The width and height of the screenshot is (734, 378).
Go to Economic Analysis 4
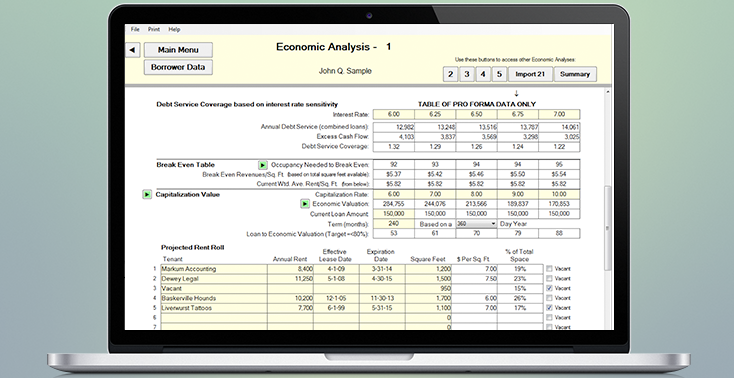coord(483,74)
